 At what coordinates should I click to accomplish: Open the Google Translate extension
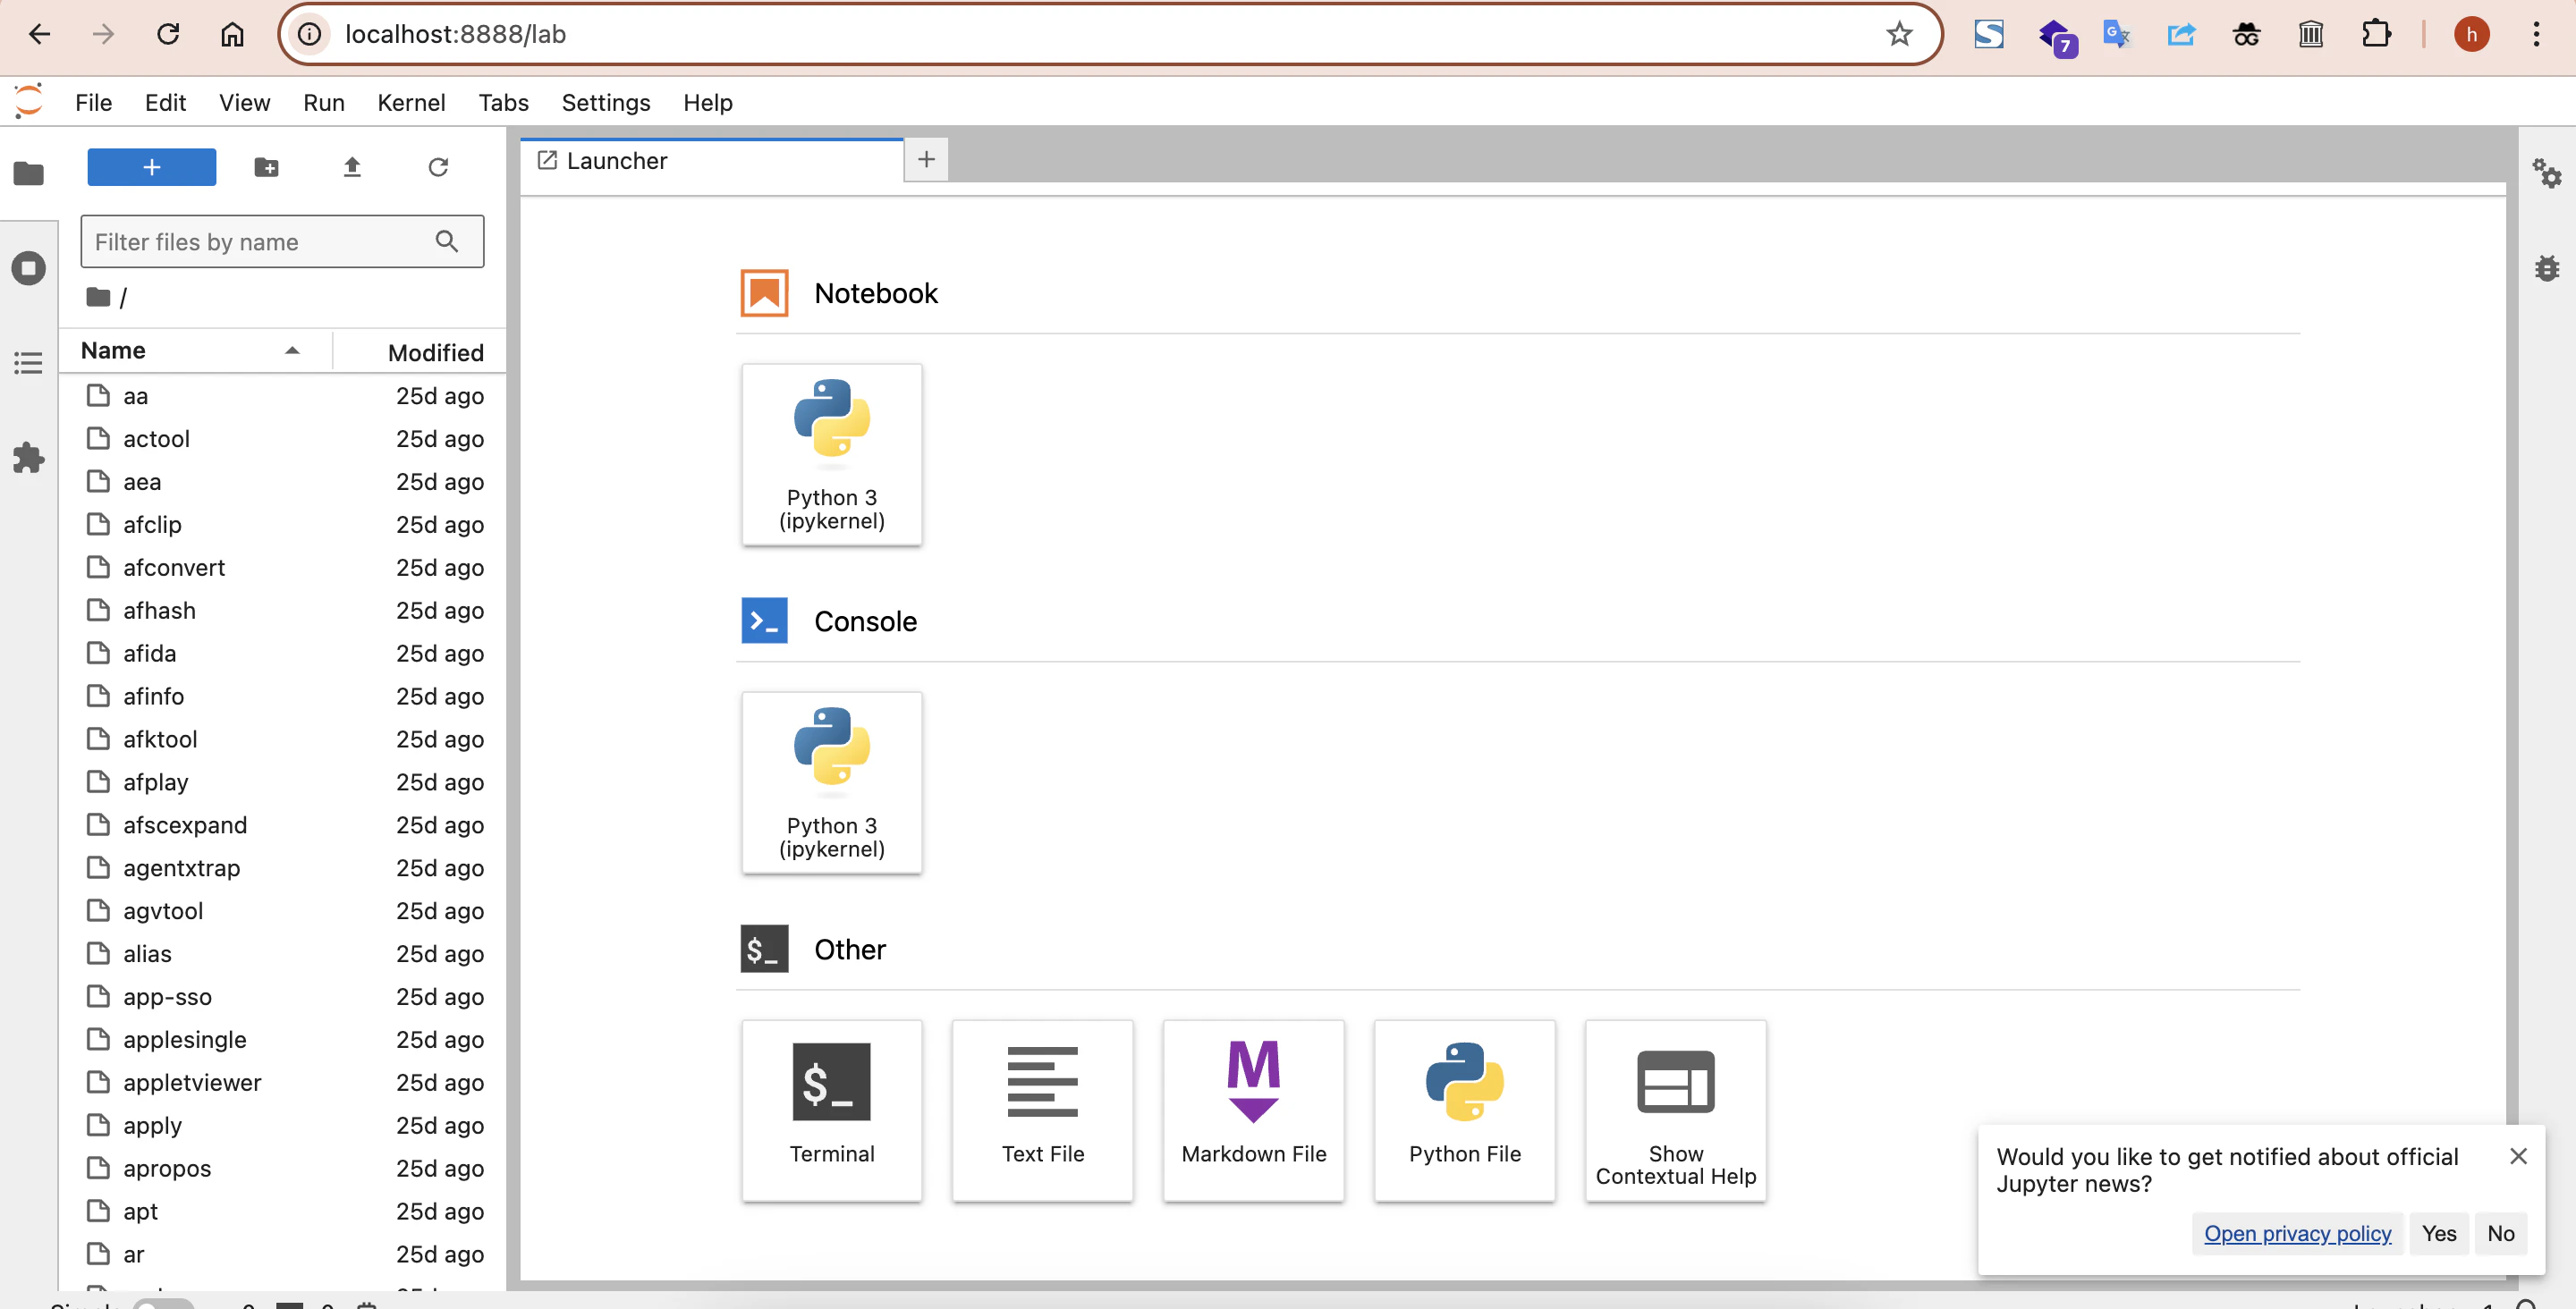2116,34
